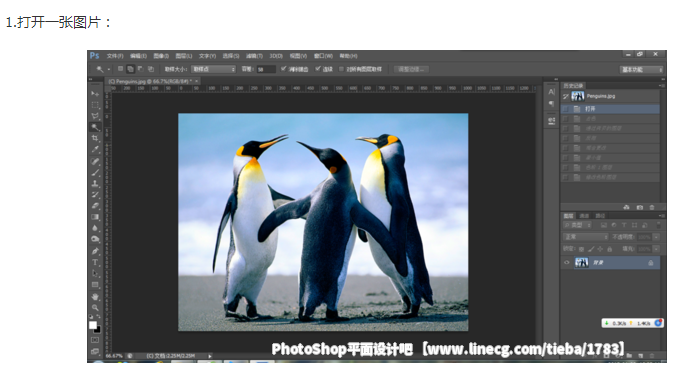680x368 pixels.
Task: Toggle lock position icon in Layers
Action: pos(600,249)
